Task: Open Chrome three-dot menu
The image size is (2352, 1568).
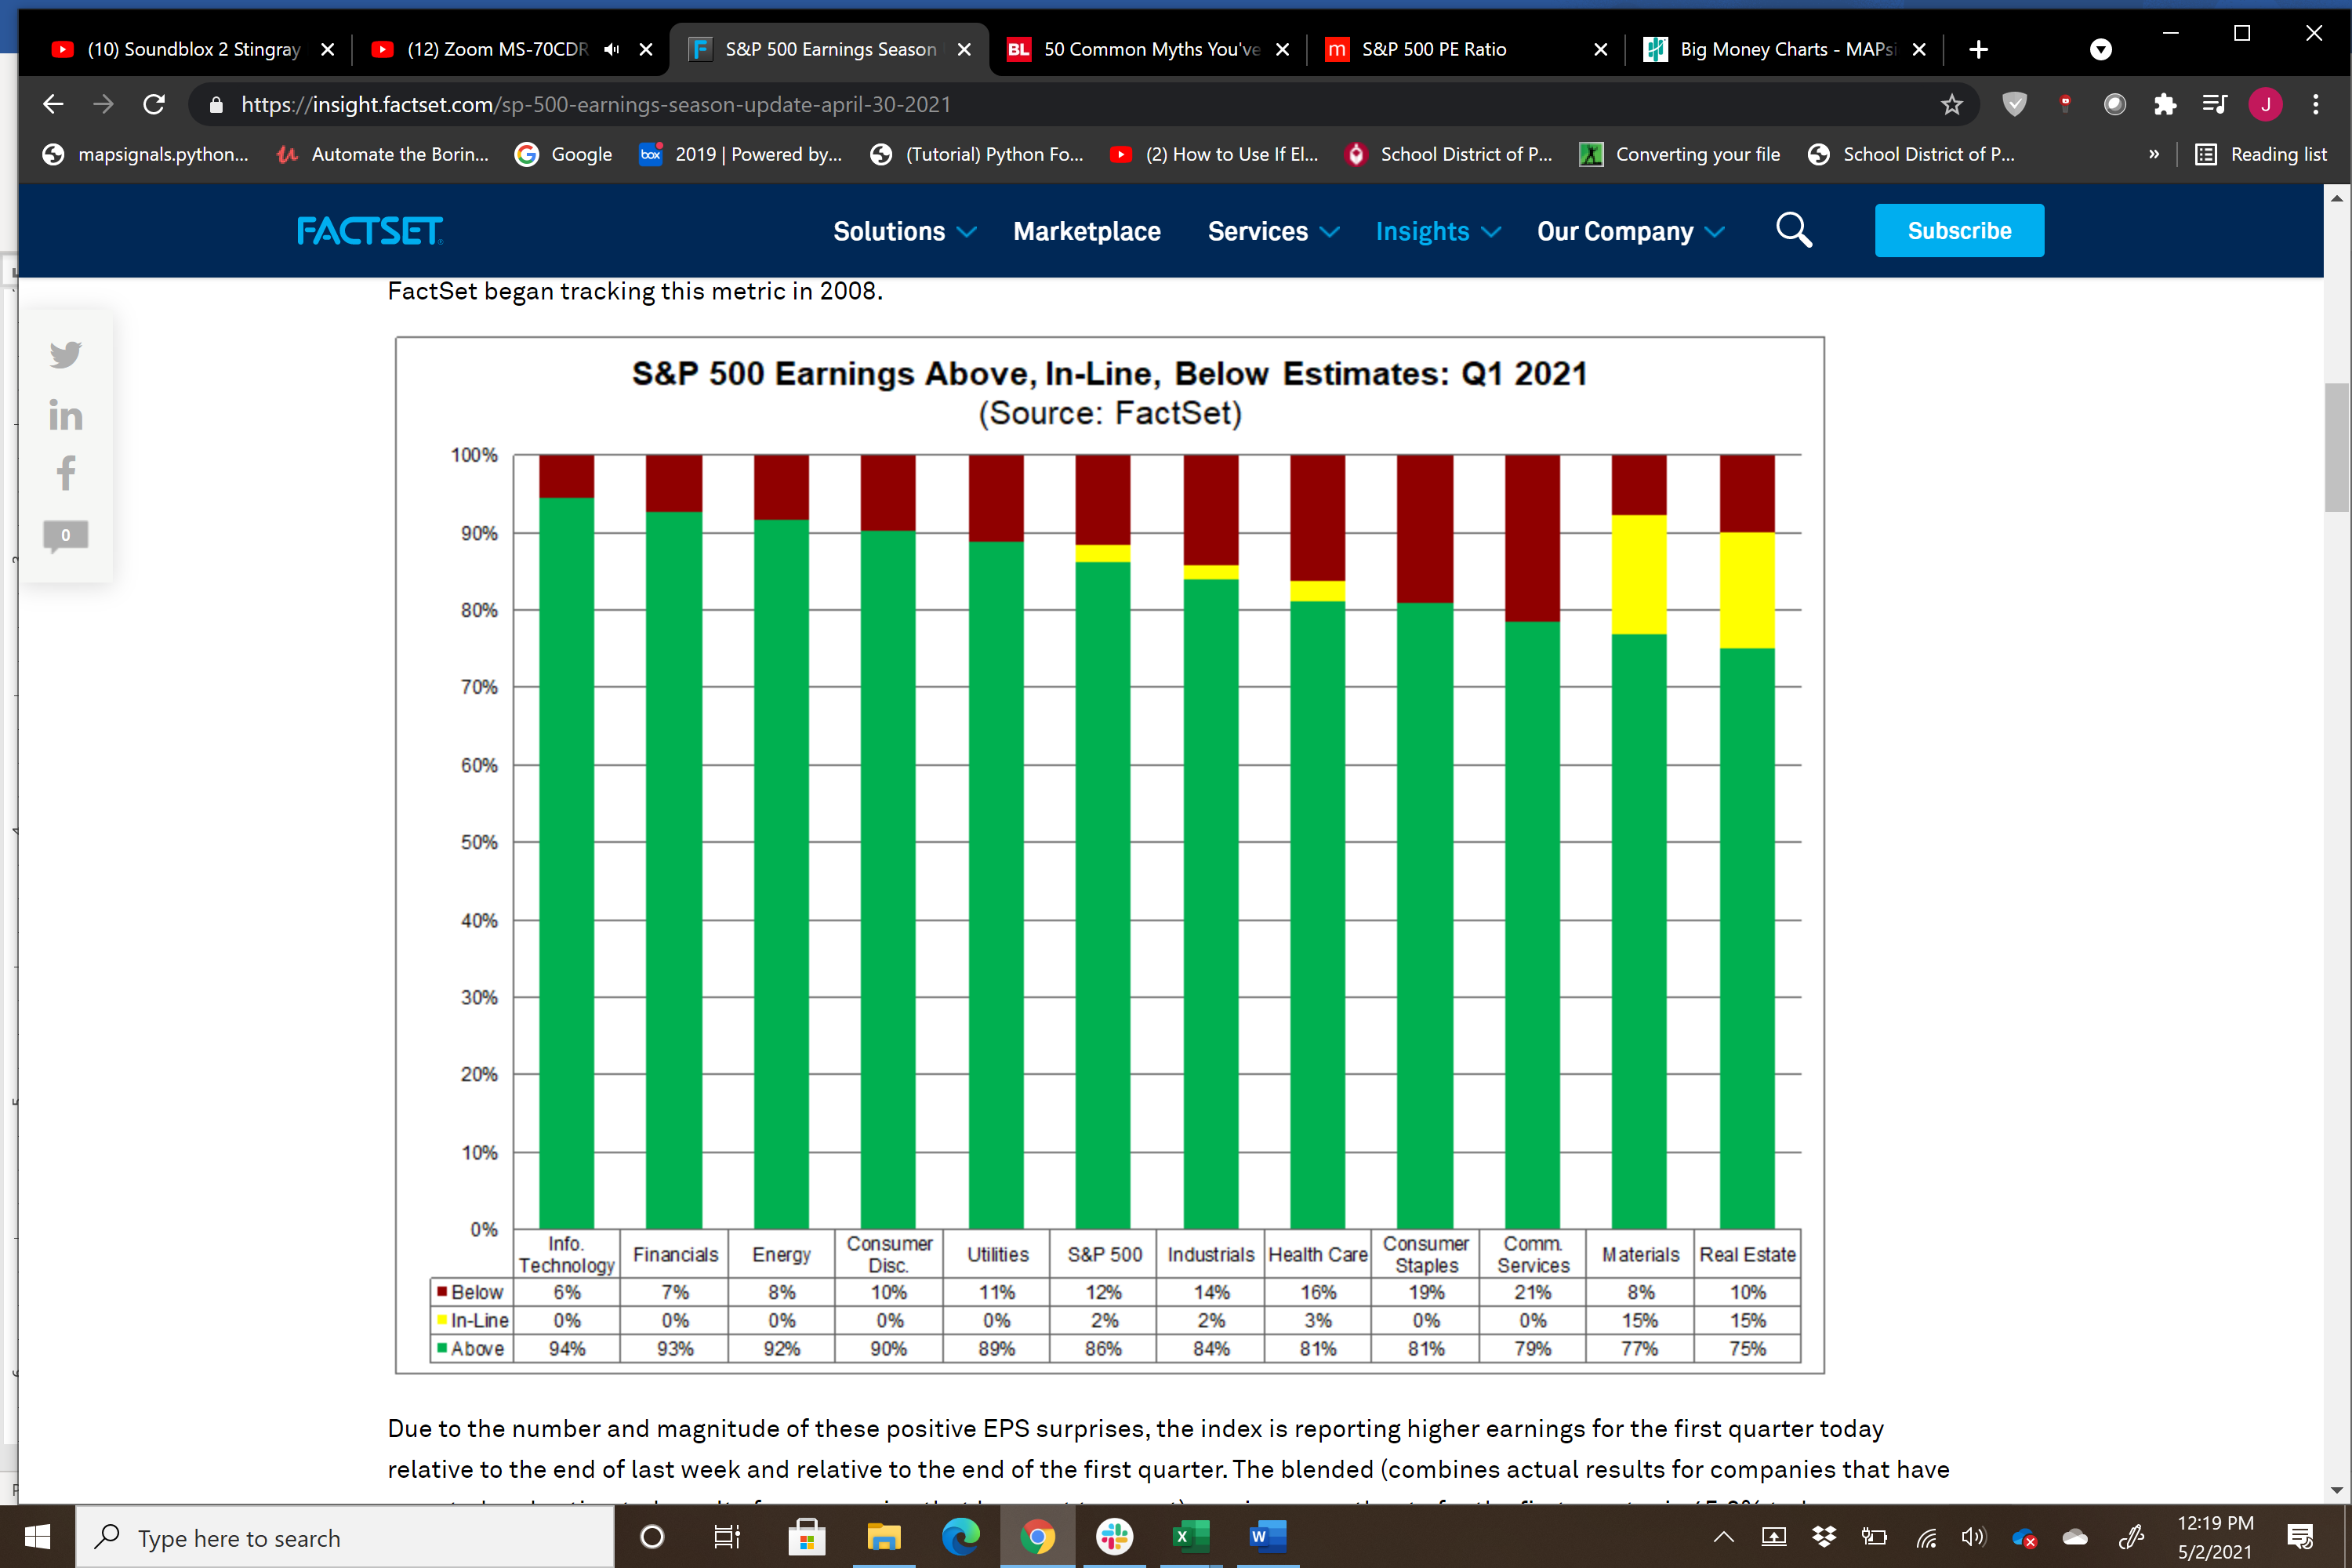Action: [2315, 104]
